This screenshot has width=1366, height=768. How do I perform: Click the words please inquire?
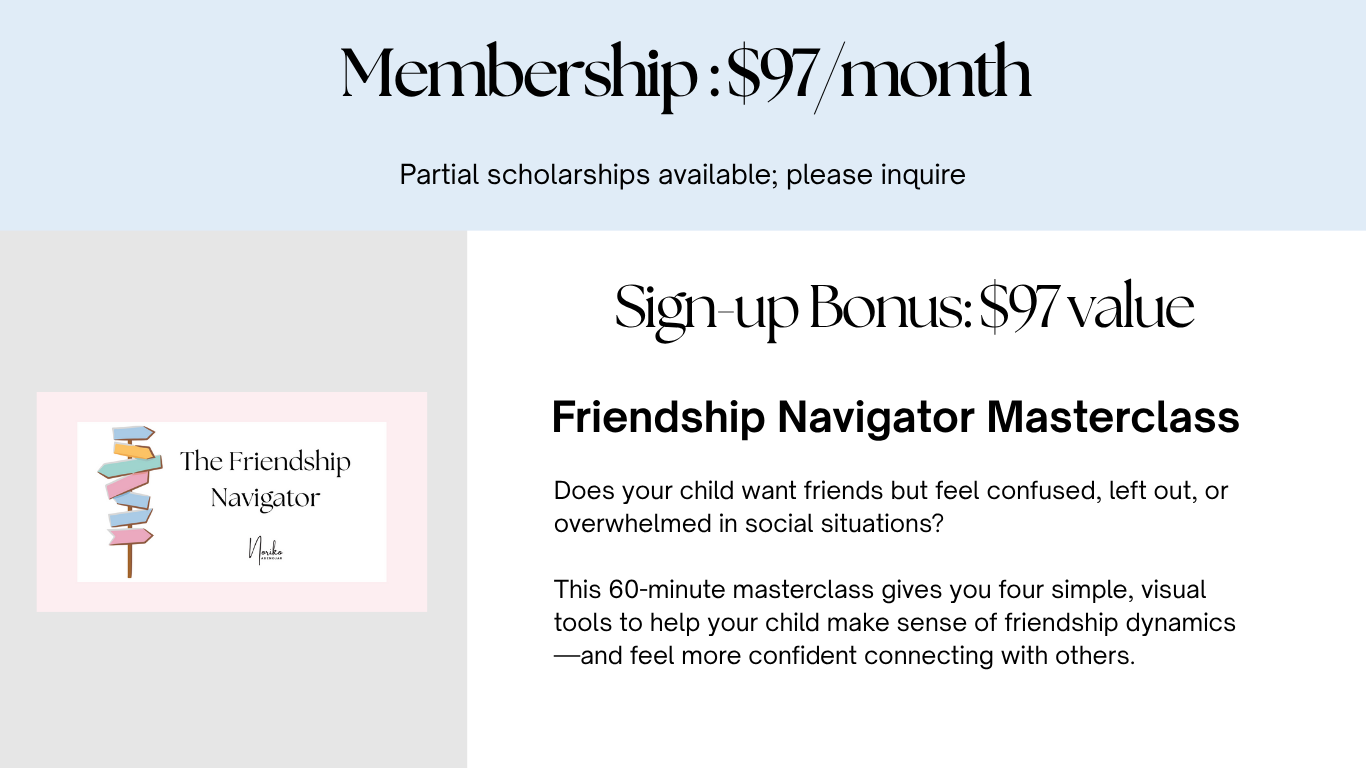click(x=876, y=174)
